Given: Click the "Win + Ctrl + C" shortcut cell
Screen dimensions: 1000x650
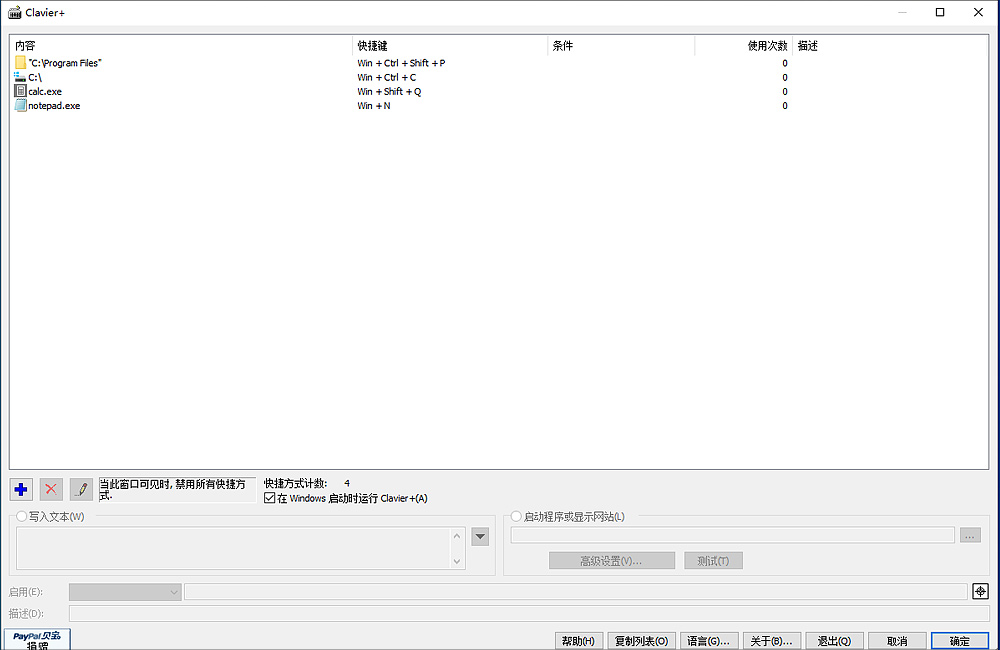Looking at the screenshot, I should coord(386,77).
